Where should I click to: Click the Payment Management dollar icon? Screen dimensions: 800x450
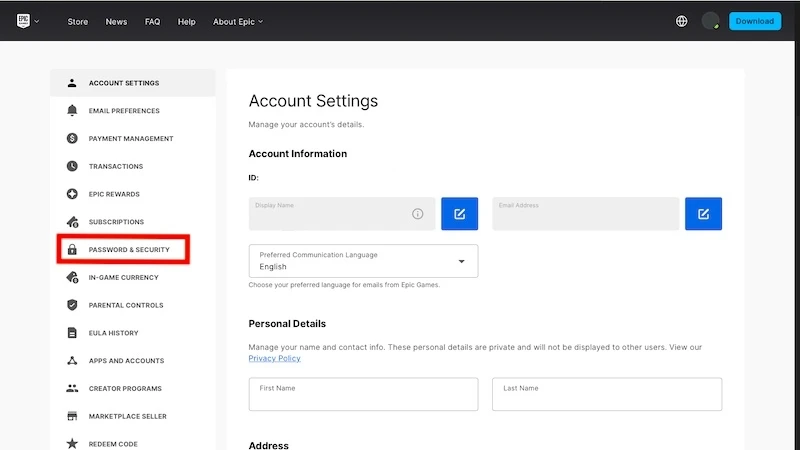[72, 138]
